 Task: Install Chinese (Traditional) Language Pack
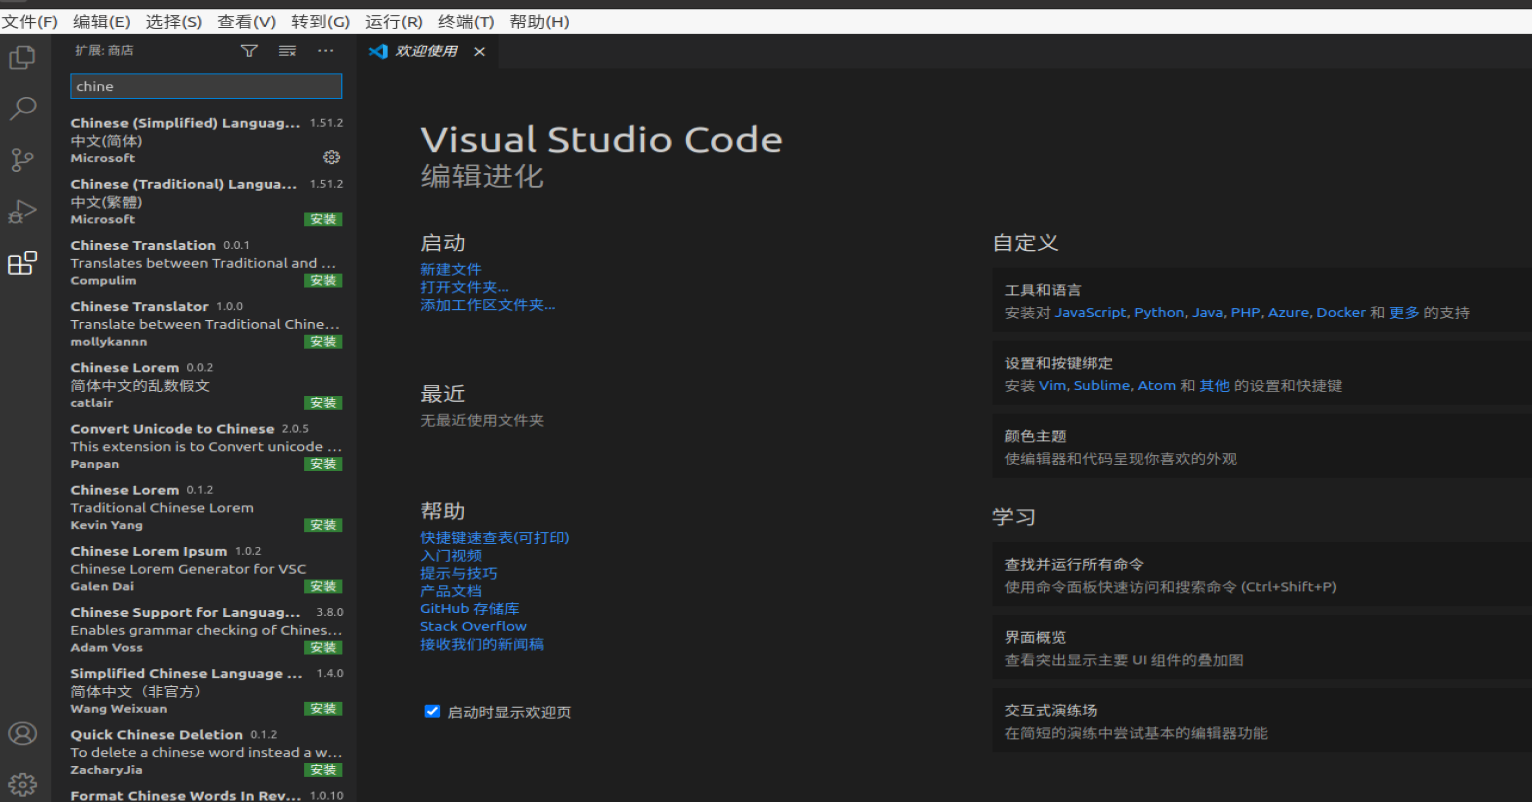coord(323,219)
